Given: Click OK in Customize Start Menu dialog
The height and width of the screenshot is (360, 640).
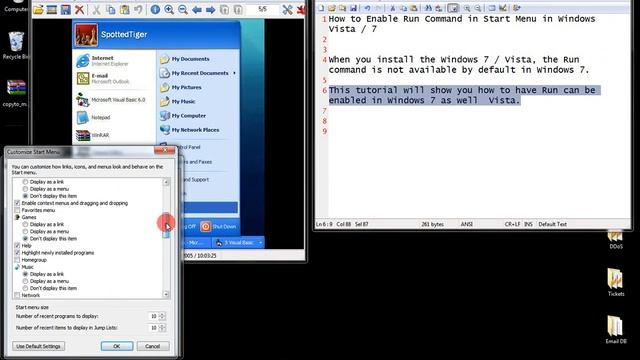Looking at the screenshot, I should 117,346.
